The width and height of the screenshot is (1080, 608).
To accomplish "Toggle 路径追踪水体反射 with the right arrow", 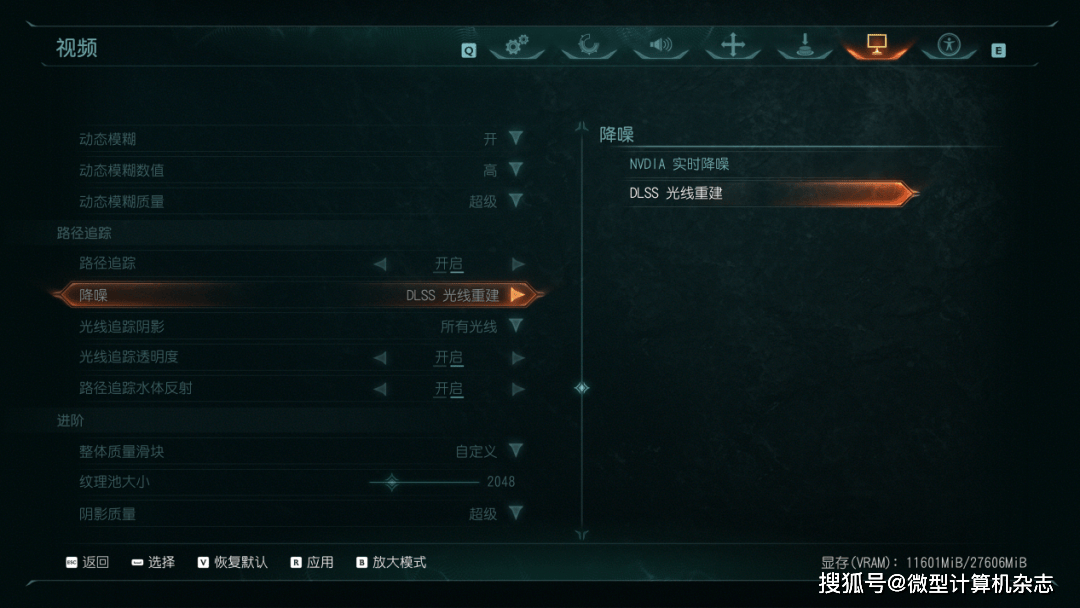I will 518,389.
